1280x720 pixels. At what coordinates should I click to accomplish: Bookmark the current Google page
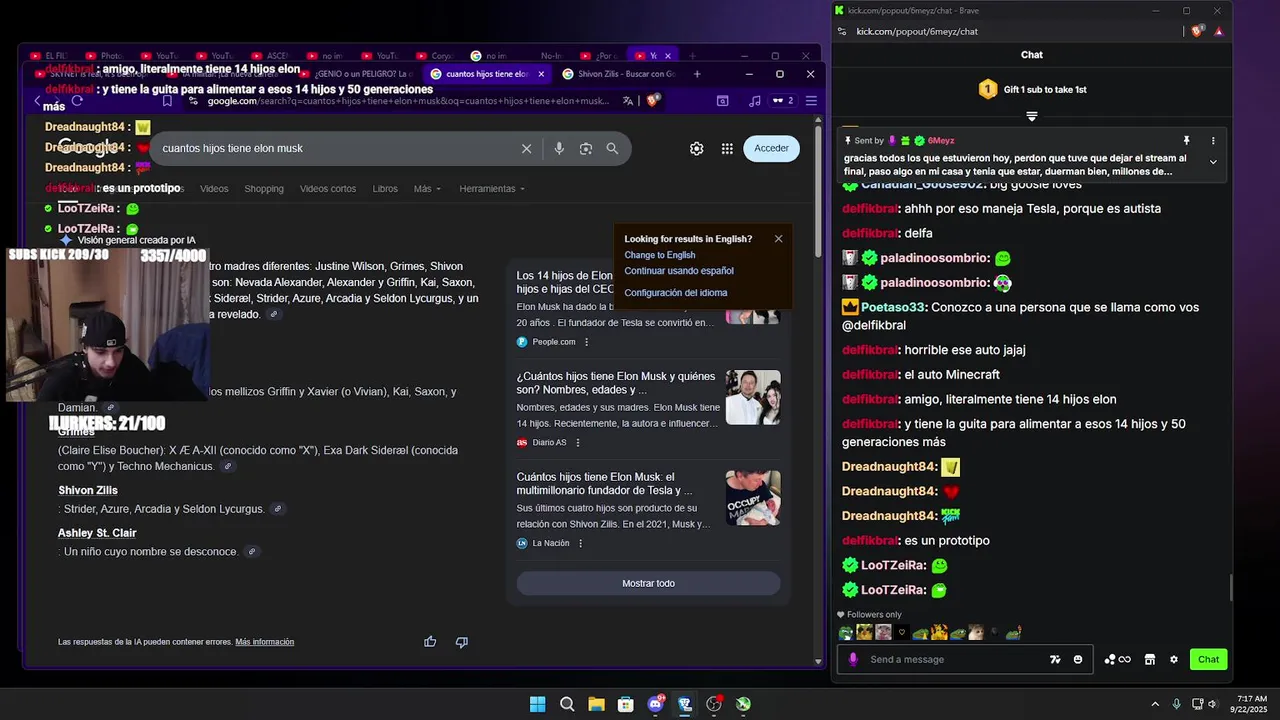[x=167, y=100]
